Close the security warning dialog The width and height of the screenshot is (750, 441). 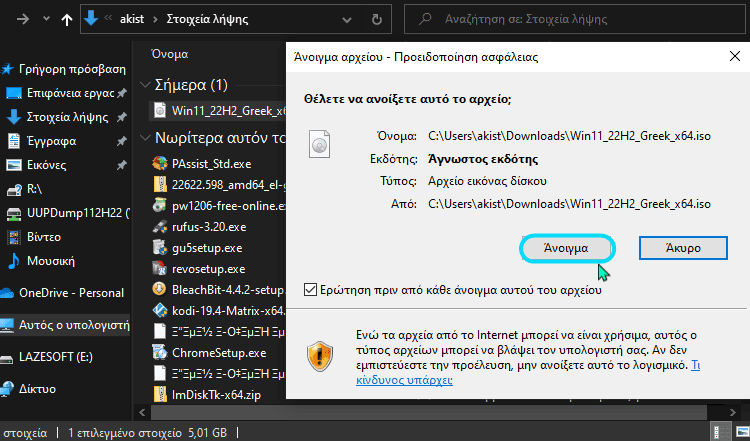point(735,56)
